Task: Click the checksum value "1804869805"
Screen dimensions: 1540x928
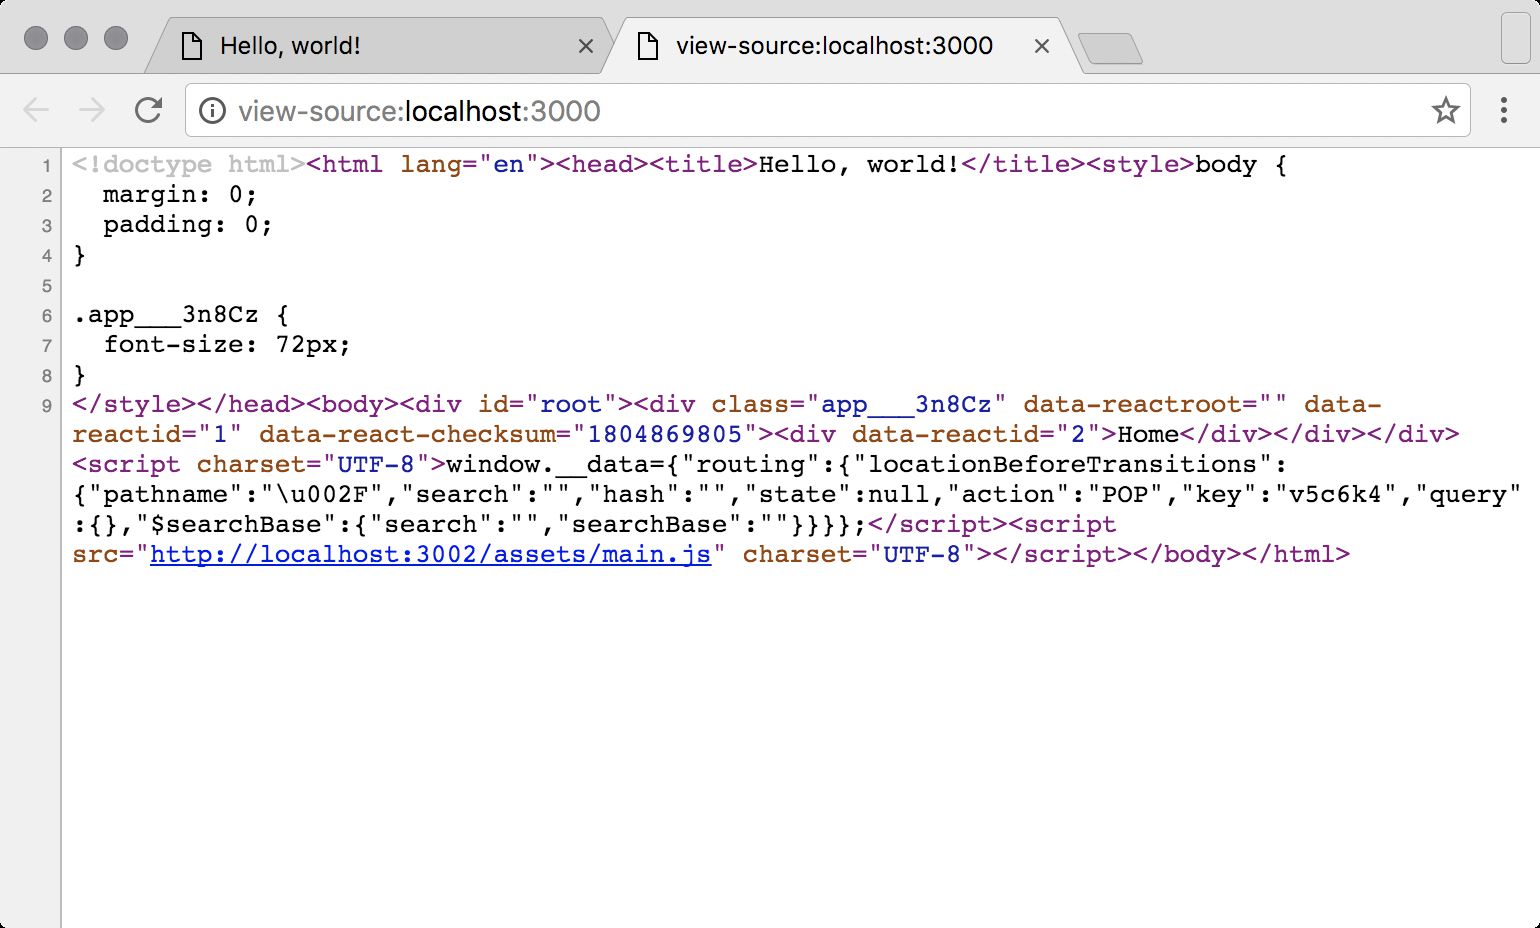Action: point(665,434)
